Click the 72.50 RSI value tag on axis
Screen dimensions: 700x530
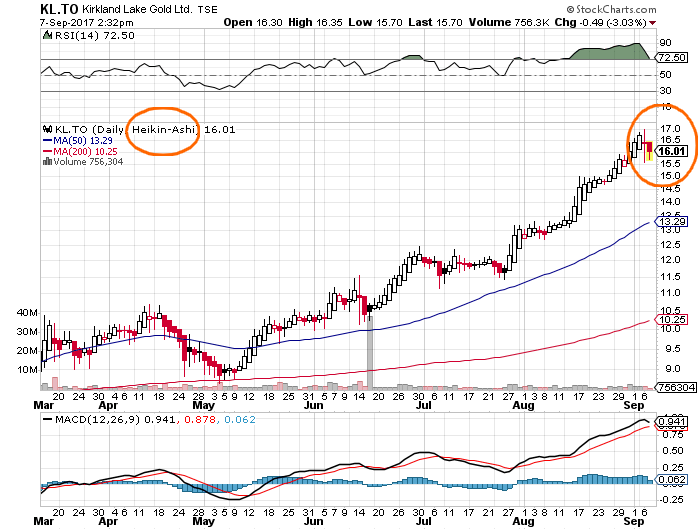coord(671,58)
